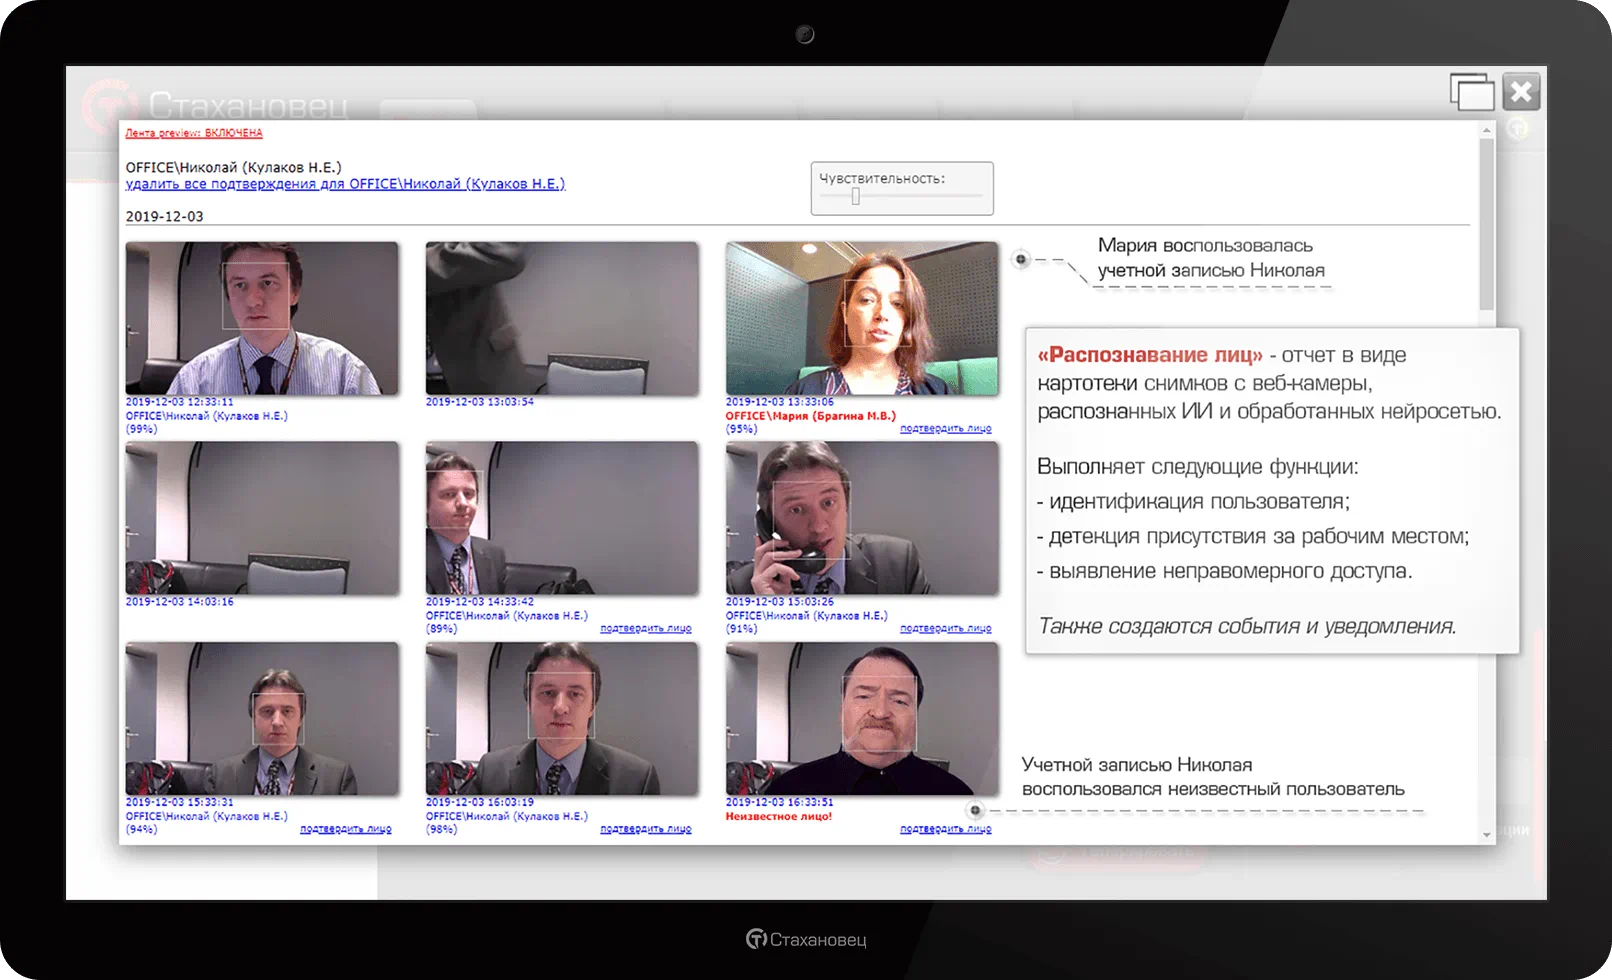This screenshot has width=1612, height=980.
Task: Click the 'OFFICE\Мария (Брагина М.В.)' label
Action: point(811,416)
